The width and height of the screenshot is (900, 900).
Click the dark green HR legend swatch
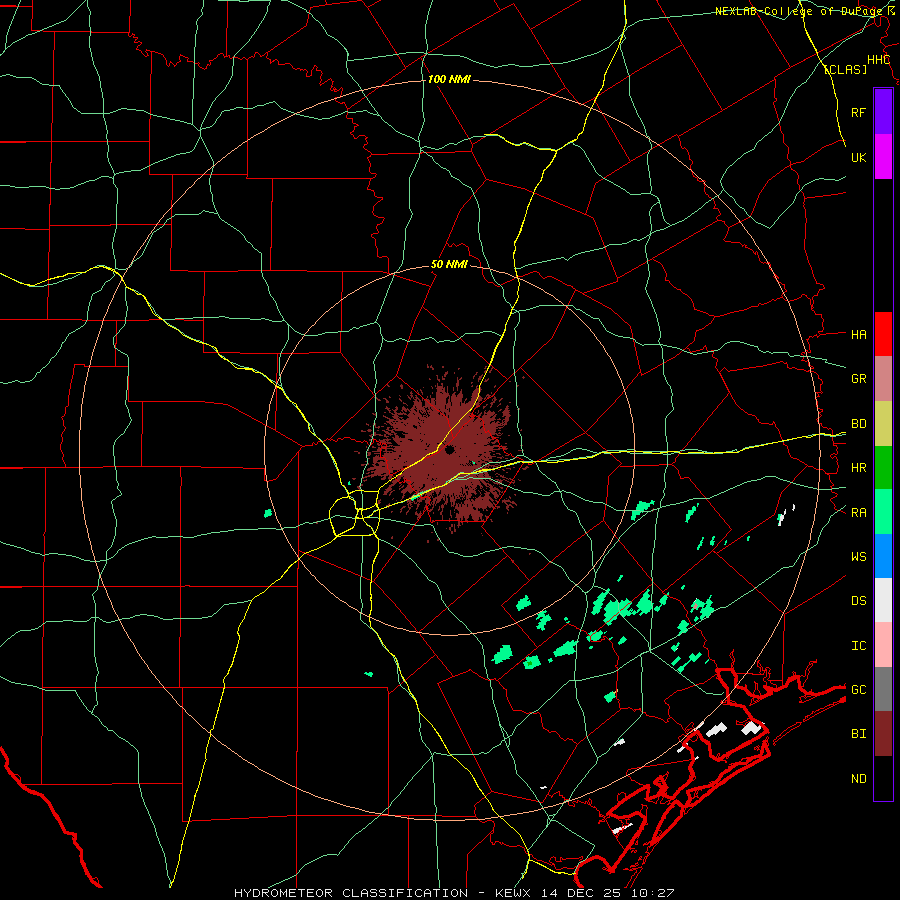pos(883,468)
